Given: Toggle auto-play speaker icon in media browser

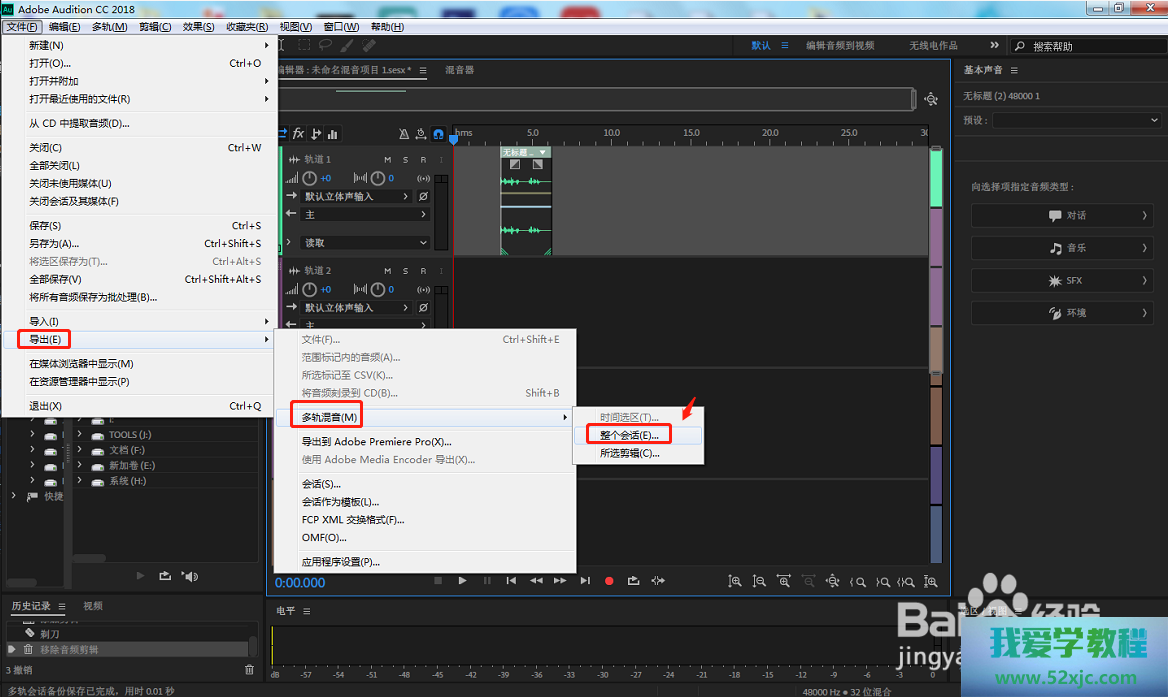Looking at the screenshot, I should click(190, 576).
